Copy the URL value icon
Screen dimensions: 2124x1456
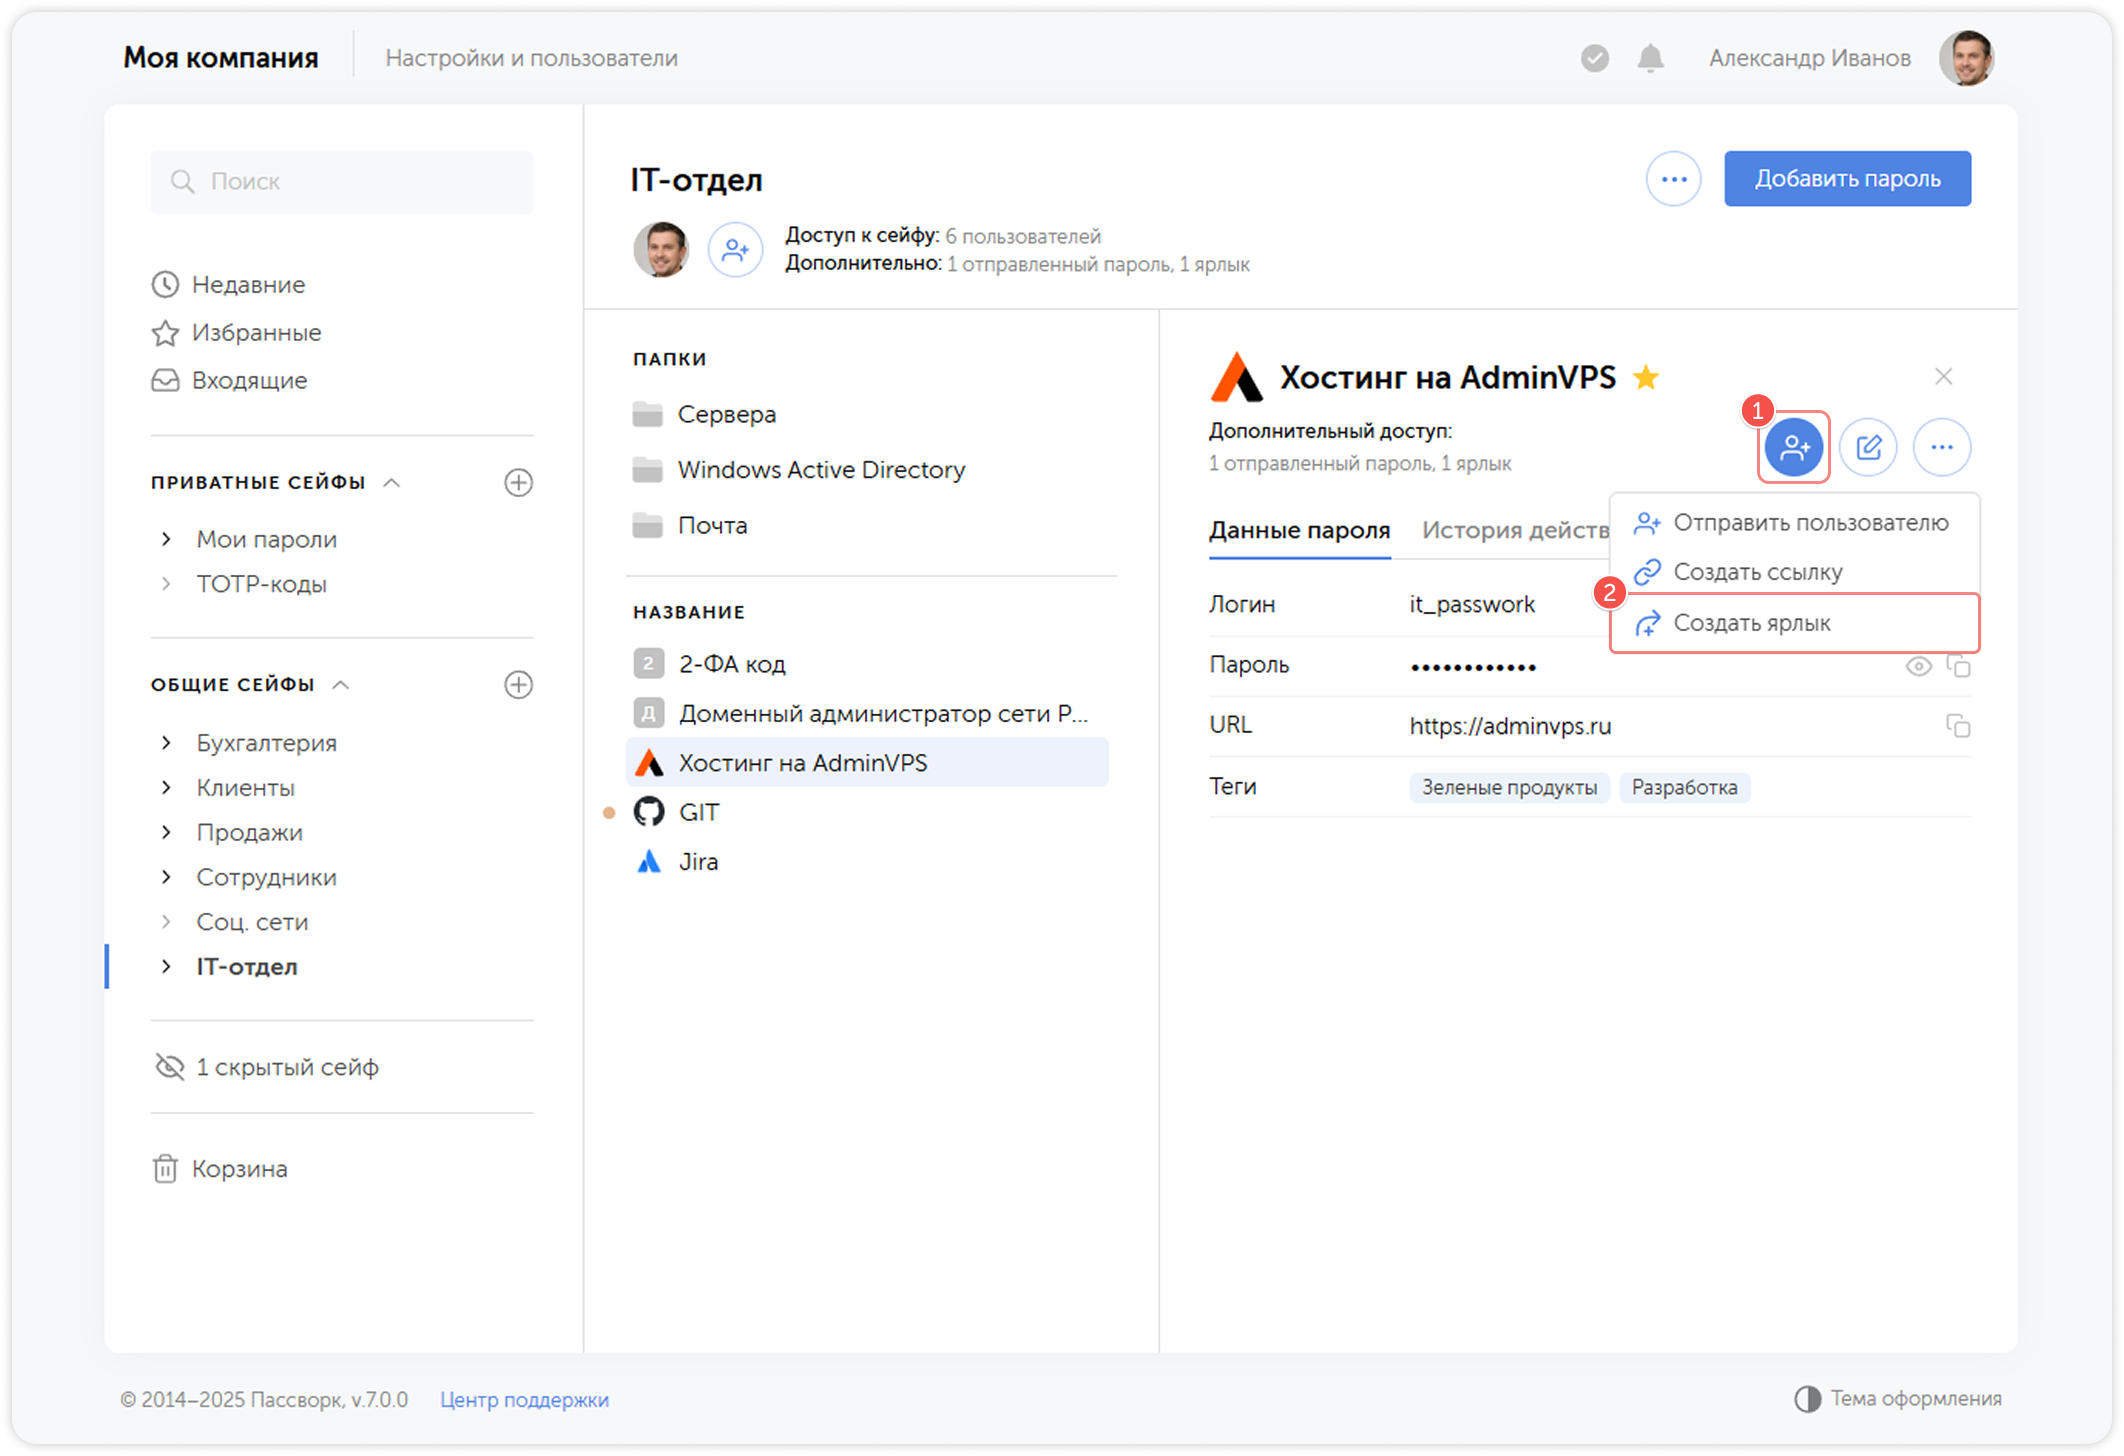(1958, 726)
